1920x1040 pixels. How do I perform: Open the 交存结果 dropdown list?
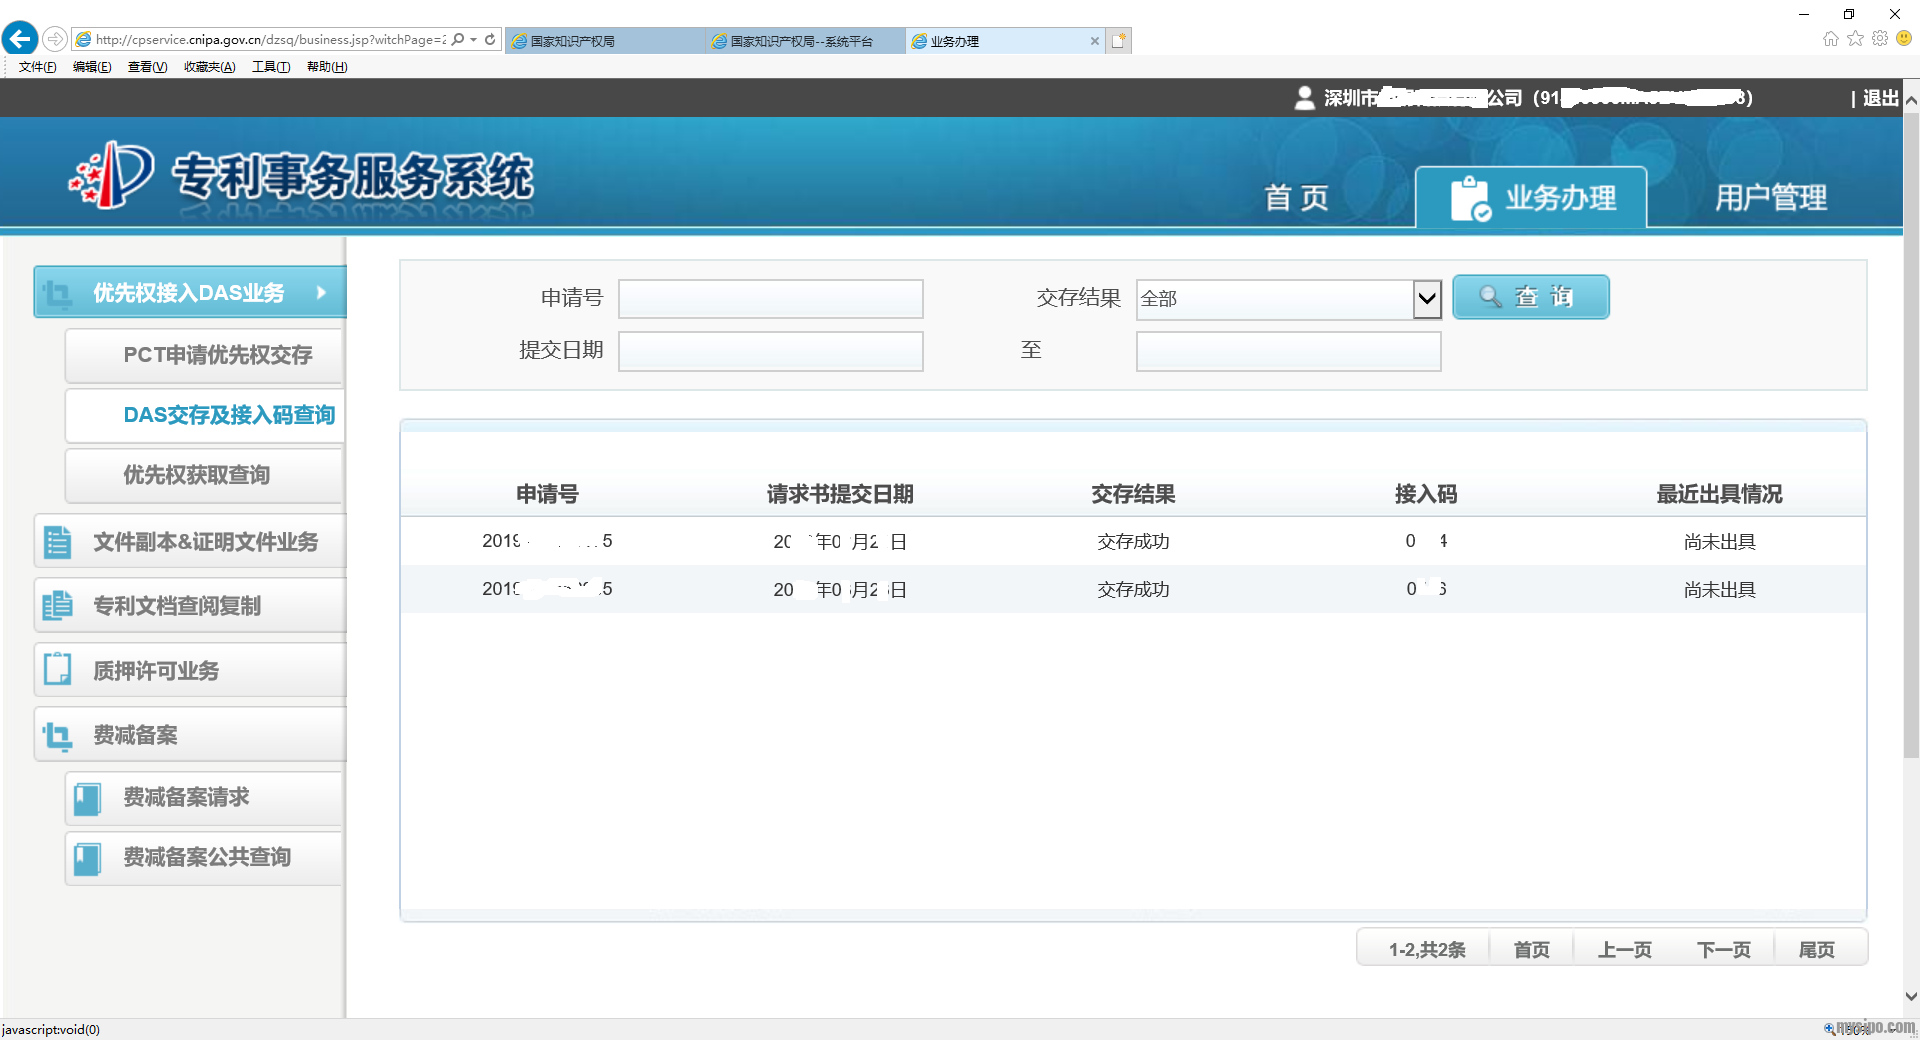[1426, 298]
